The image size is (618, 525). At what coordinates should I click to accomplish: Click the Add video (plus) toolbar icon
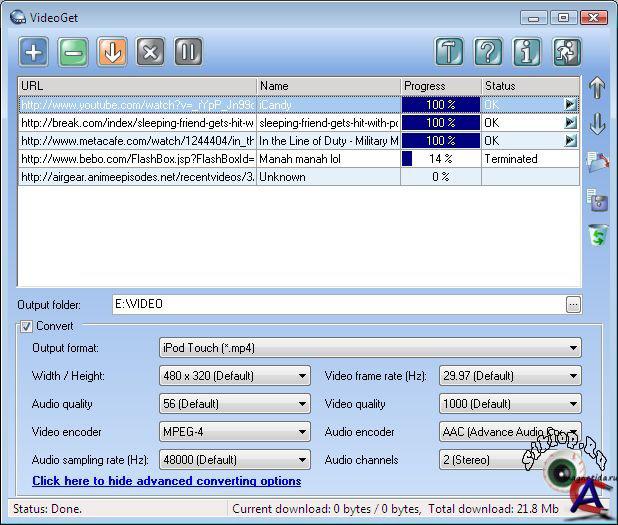click(34, 52)
